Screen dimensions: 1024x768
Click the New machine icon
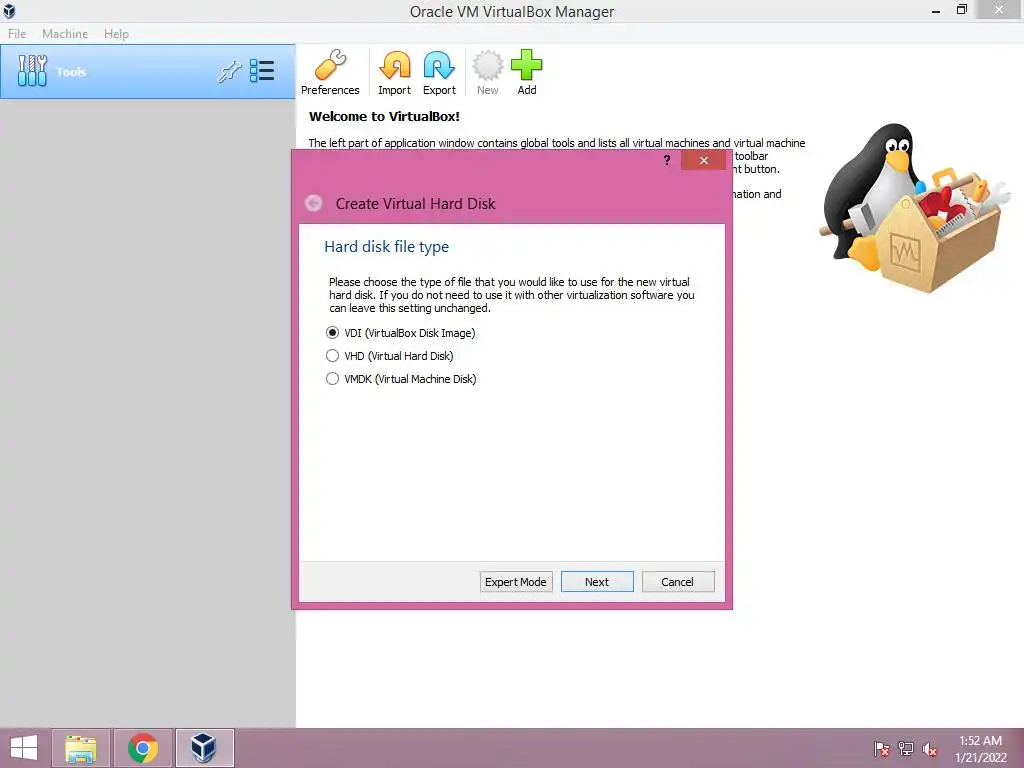click(x=488, y=72)
